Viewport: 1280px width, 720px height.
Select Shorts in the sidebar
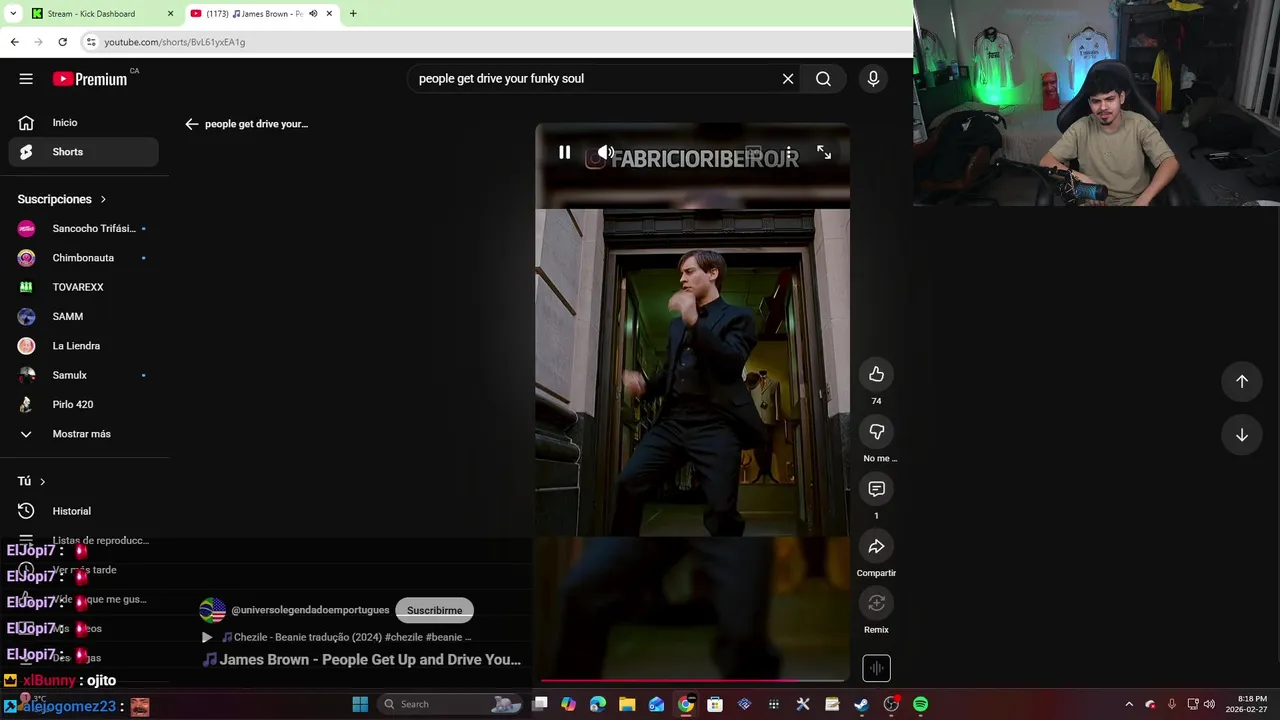tap(84, 152)
